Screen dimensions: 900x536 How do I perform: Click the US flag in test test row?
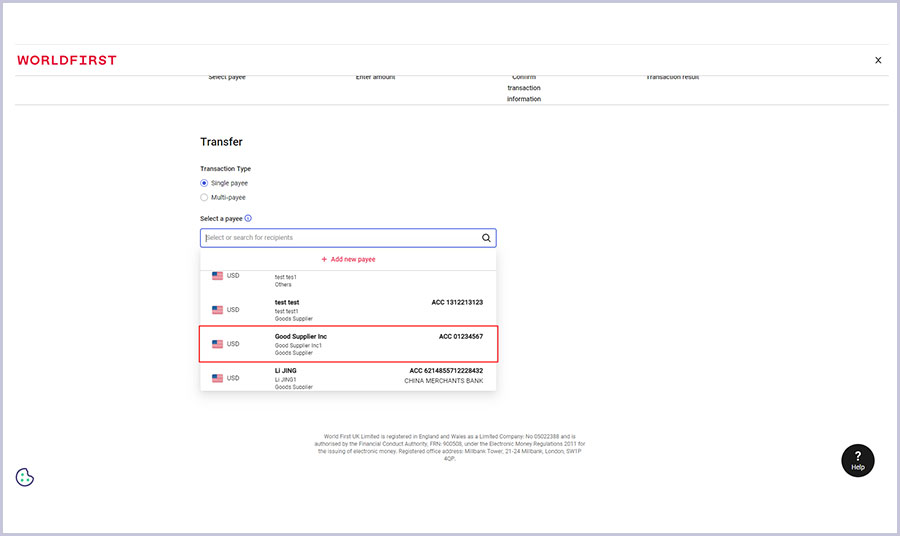(x=217, y=310)
